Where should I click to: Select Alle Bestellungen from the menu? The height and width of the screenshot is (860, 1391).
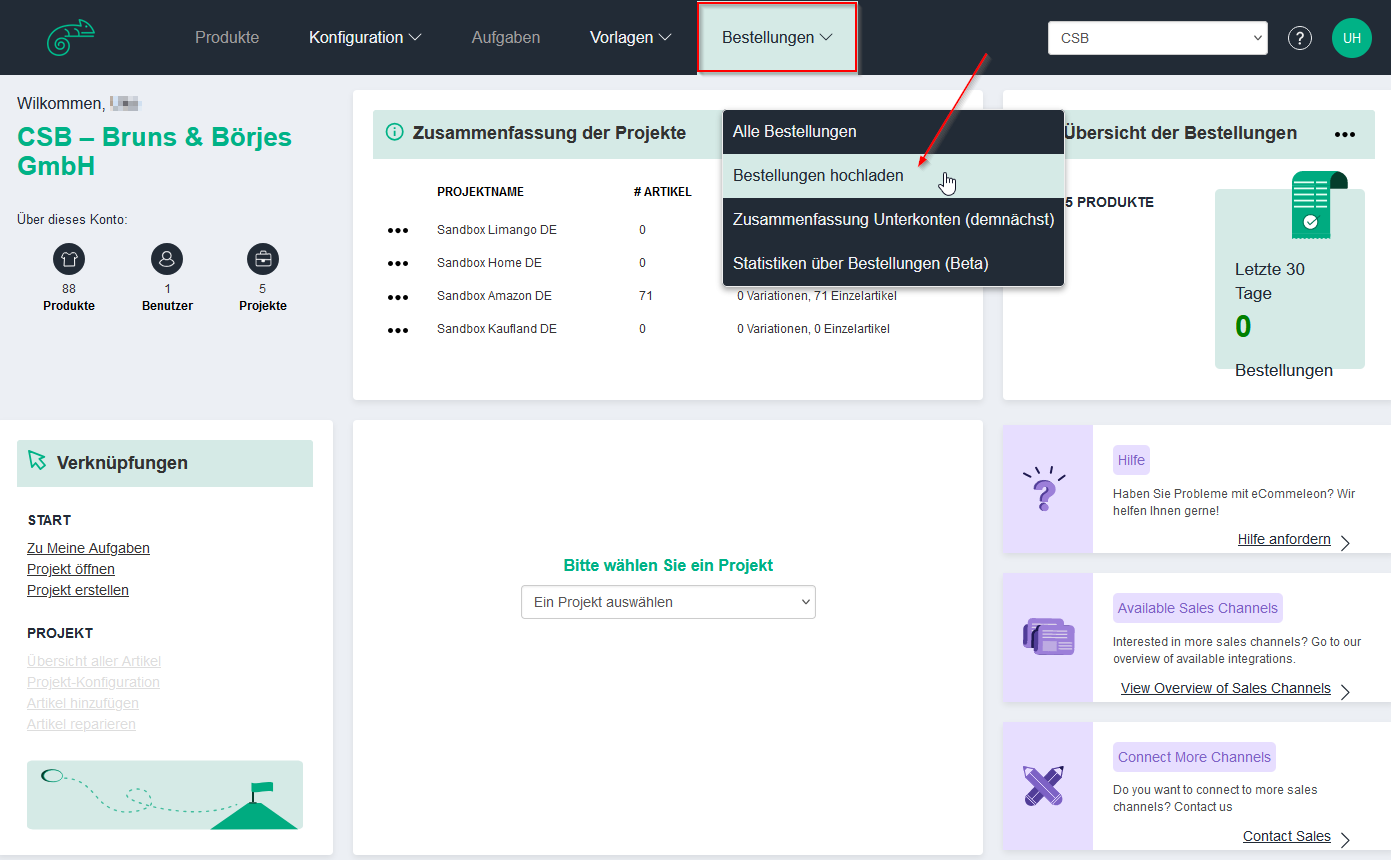[x=893, y=132]
